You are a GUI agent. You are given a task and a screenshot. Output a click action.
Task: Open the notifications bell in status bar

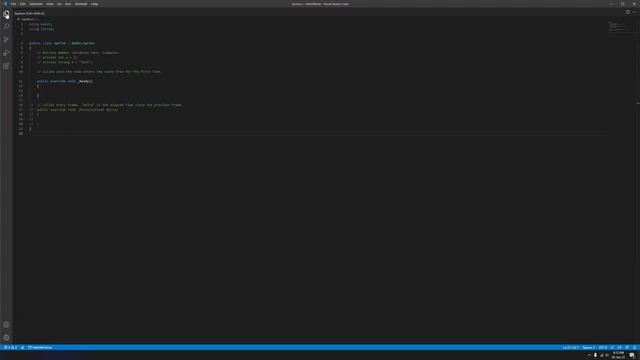634,348
